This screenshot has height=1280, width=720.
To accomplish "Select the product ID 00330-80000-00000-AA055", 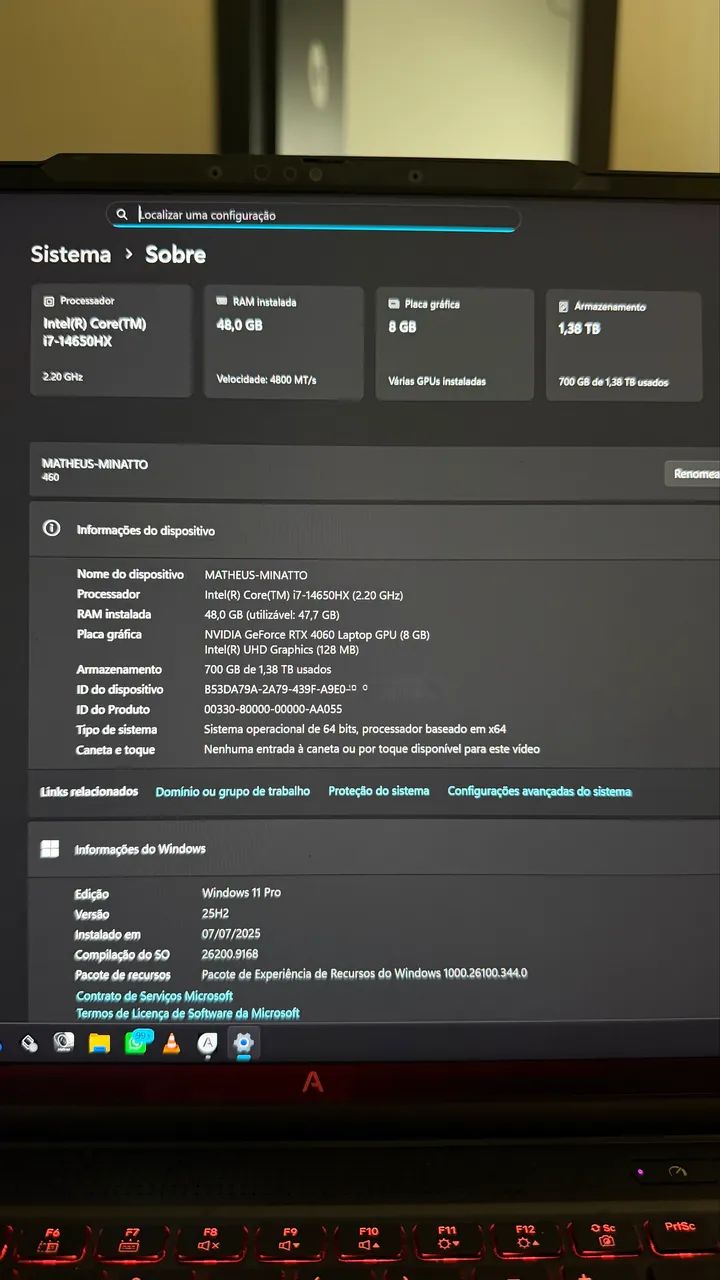I will tap(273, 709).
